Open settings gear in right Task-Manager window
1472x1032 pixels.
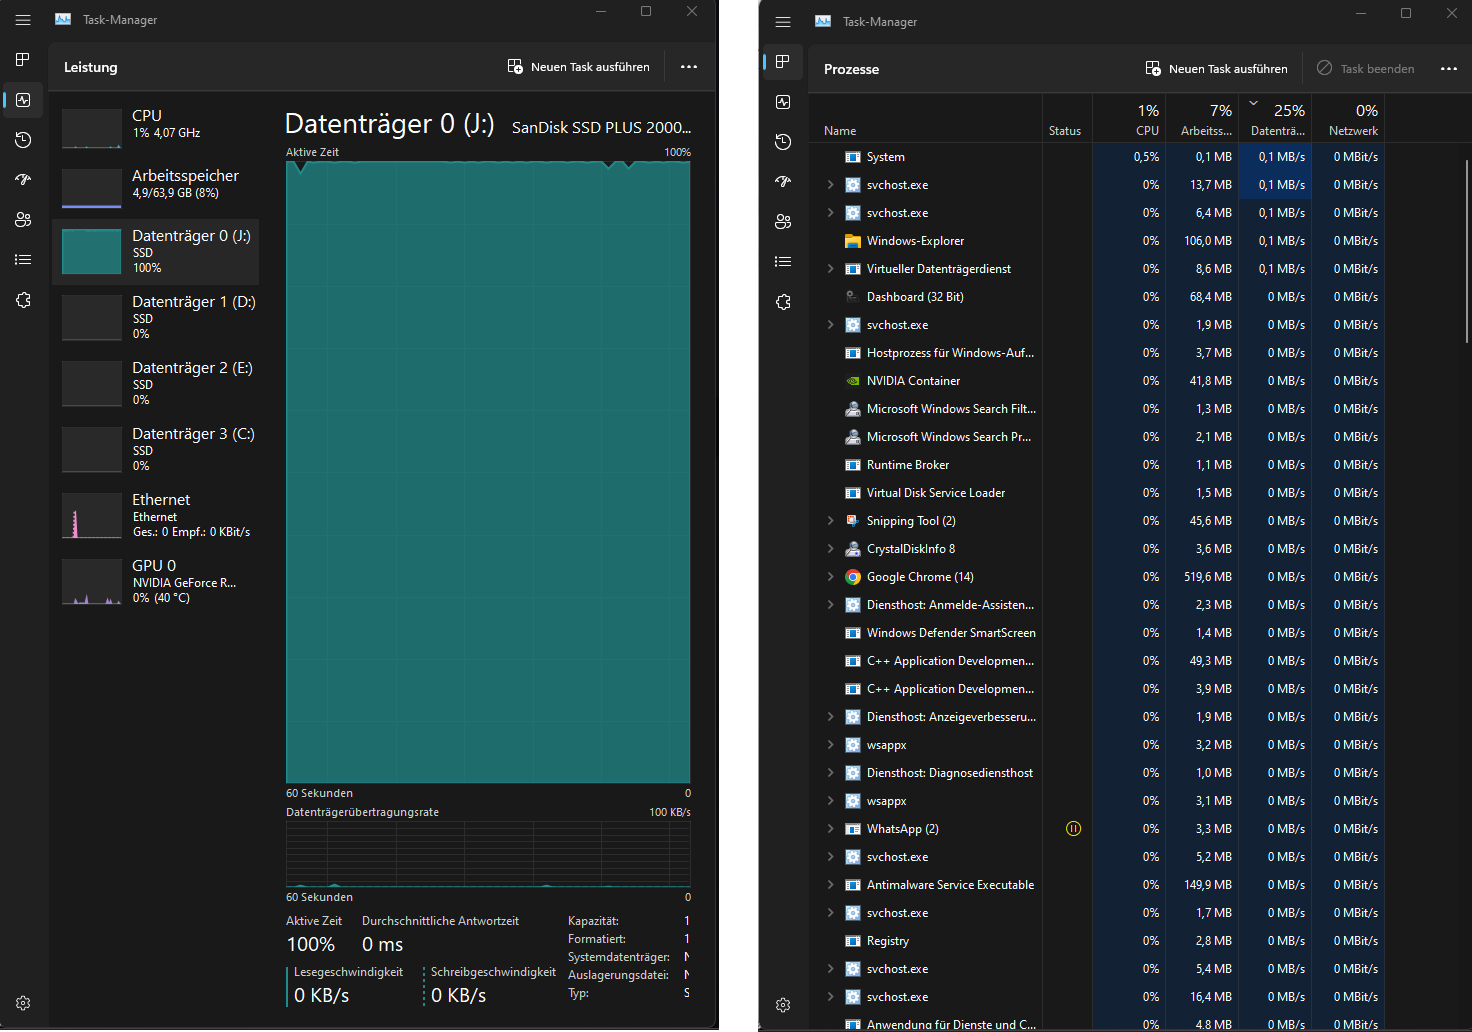click(783, 1005)
